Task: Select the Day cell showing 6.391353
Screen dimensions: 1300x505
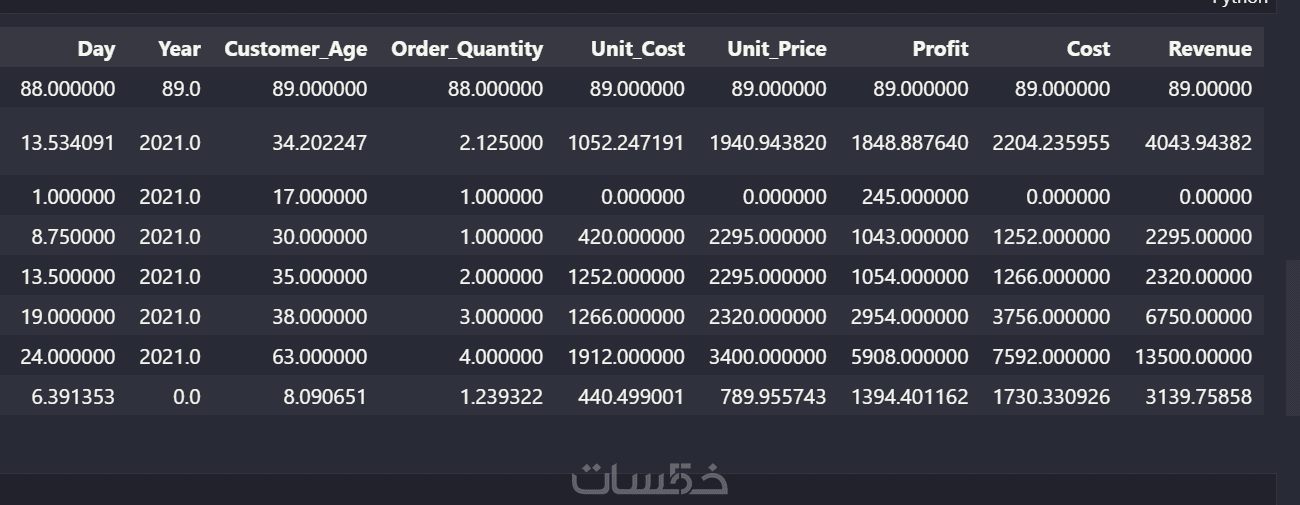Action: point(68,397)
